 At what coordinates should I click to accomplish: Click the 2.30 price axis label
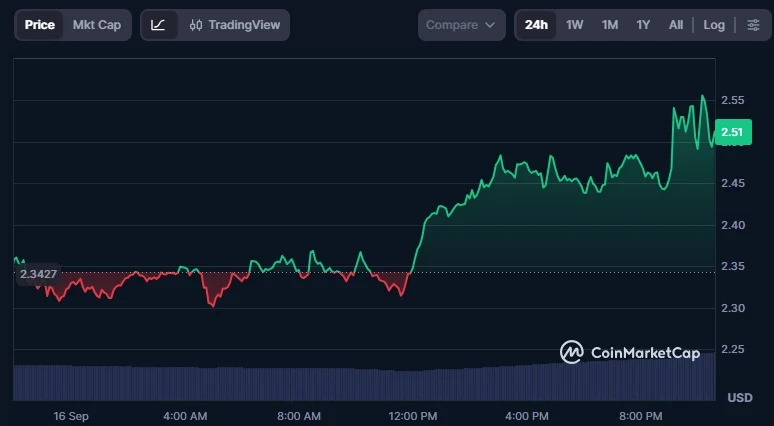click(x=733, y=308)
